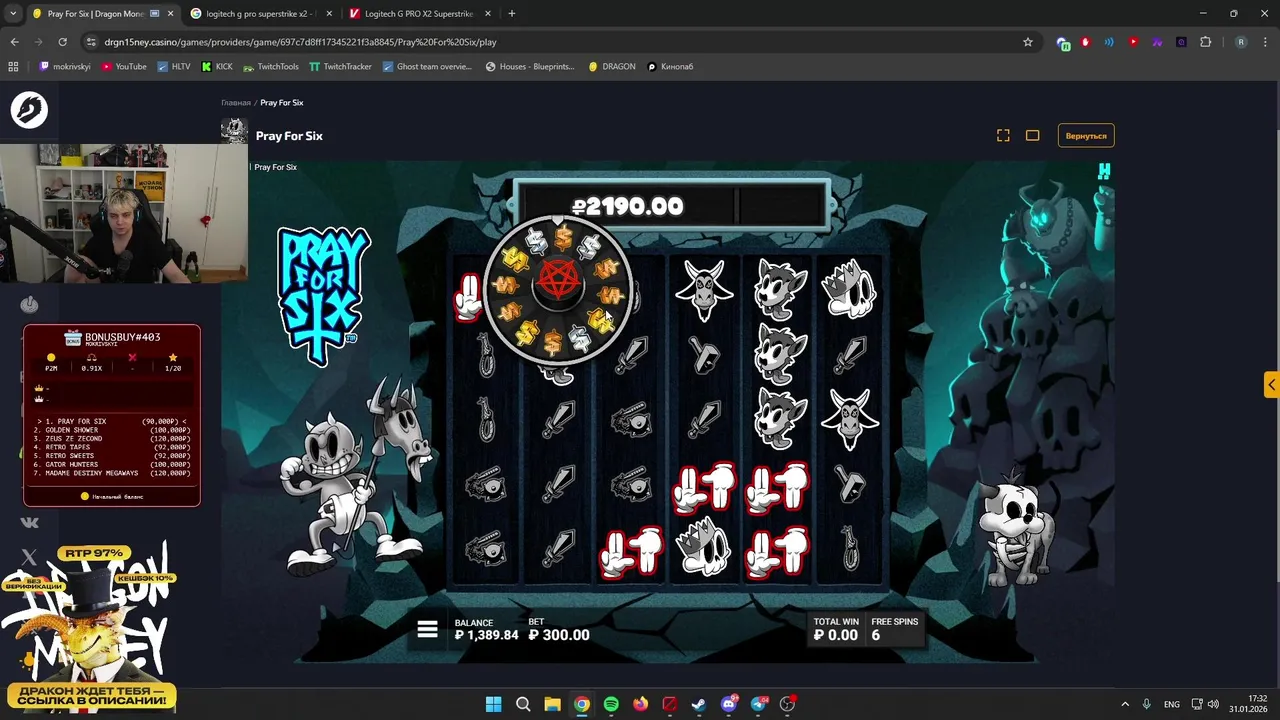Open the Windows Start menu
1280x720 pixels.
coord(494,704)
